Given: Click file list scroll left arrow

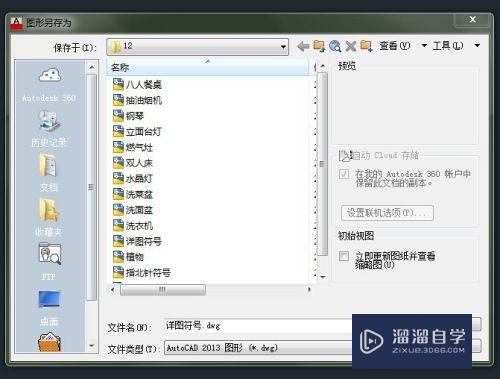Looking at the screenshot, I should click(x=113, y=289).
